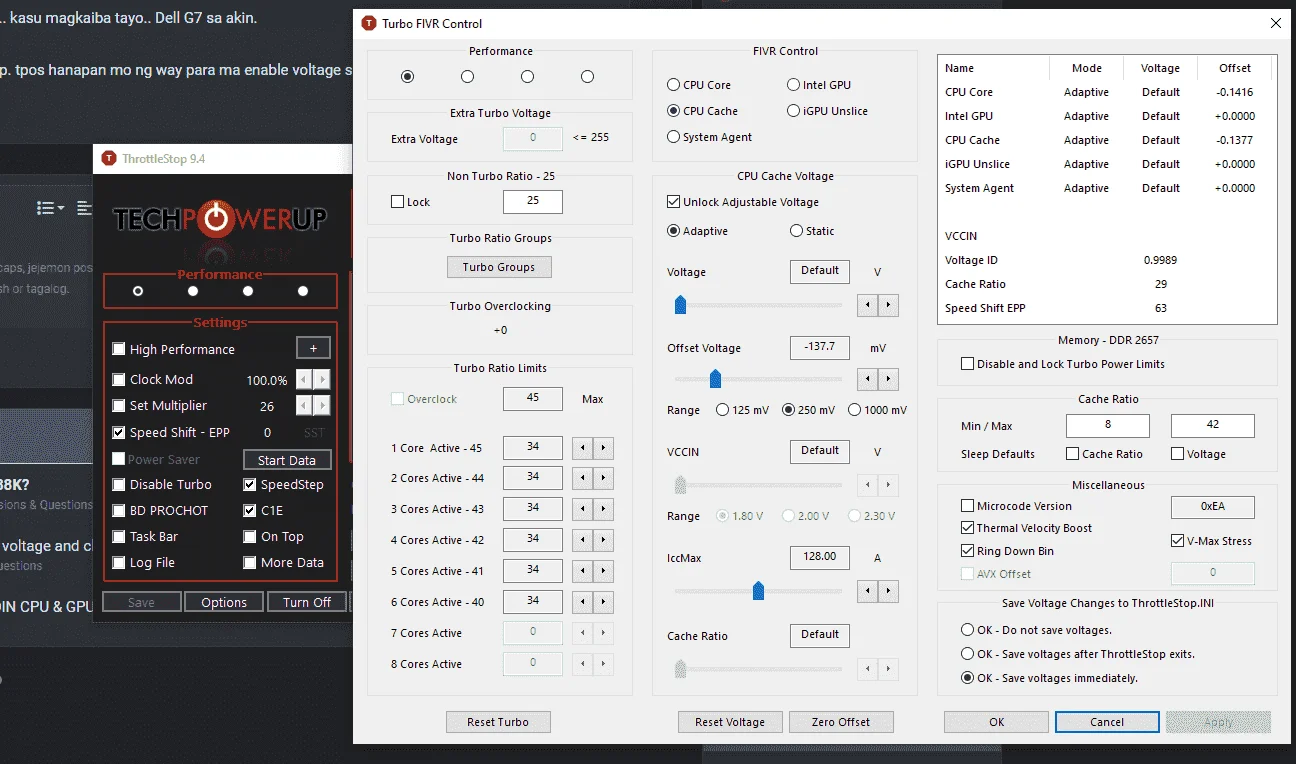Toggle Speed Shift - EPP in ThrottleStop
1296x764 pixels.
coord(119,433)
